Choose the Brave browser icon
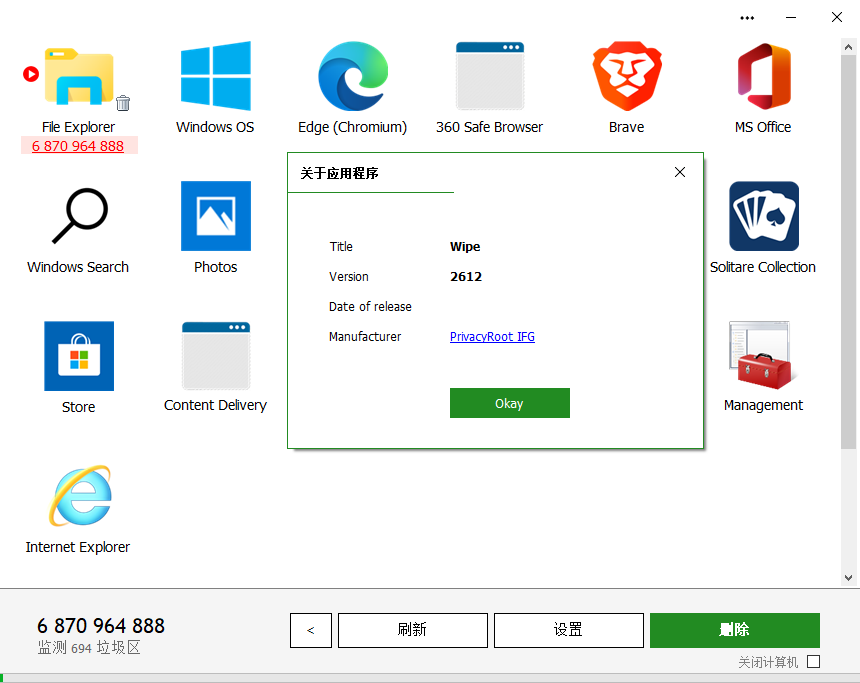The image size is (860, 683). [x=627, y=76]
